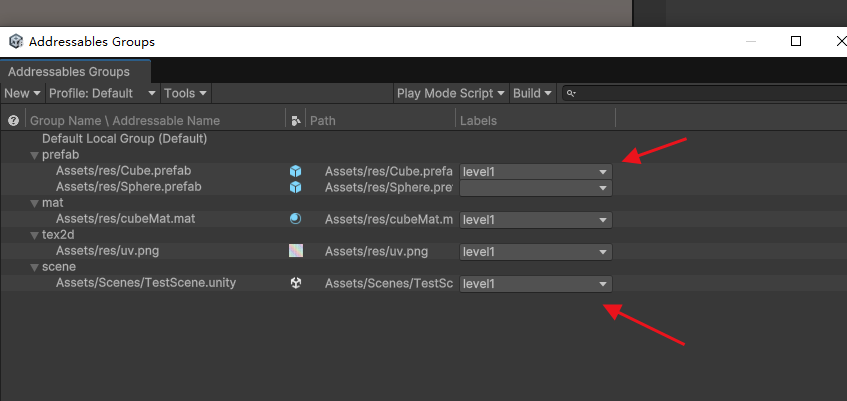Collapse the mat group
847x401 pixels.
point(35,204)
